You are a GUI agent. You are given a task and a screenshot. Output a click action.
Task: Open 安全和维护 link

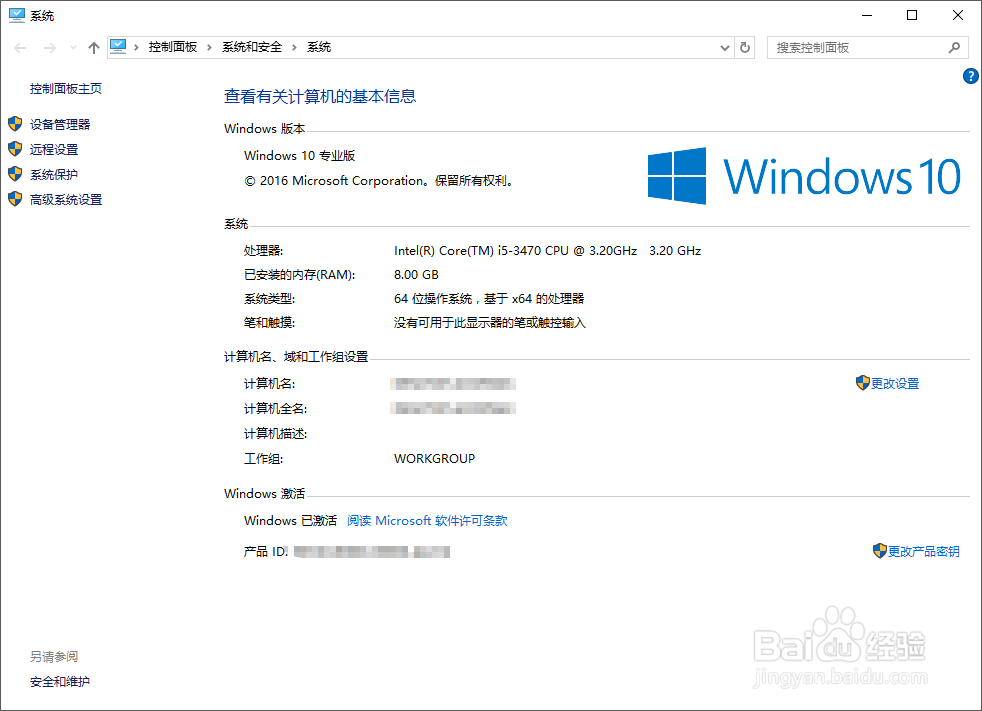click(59, 682)
